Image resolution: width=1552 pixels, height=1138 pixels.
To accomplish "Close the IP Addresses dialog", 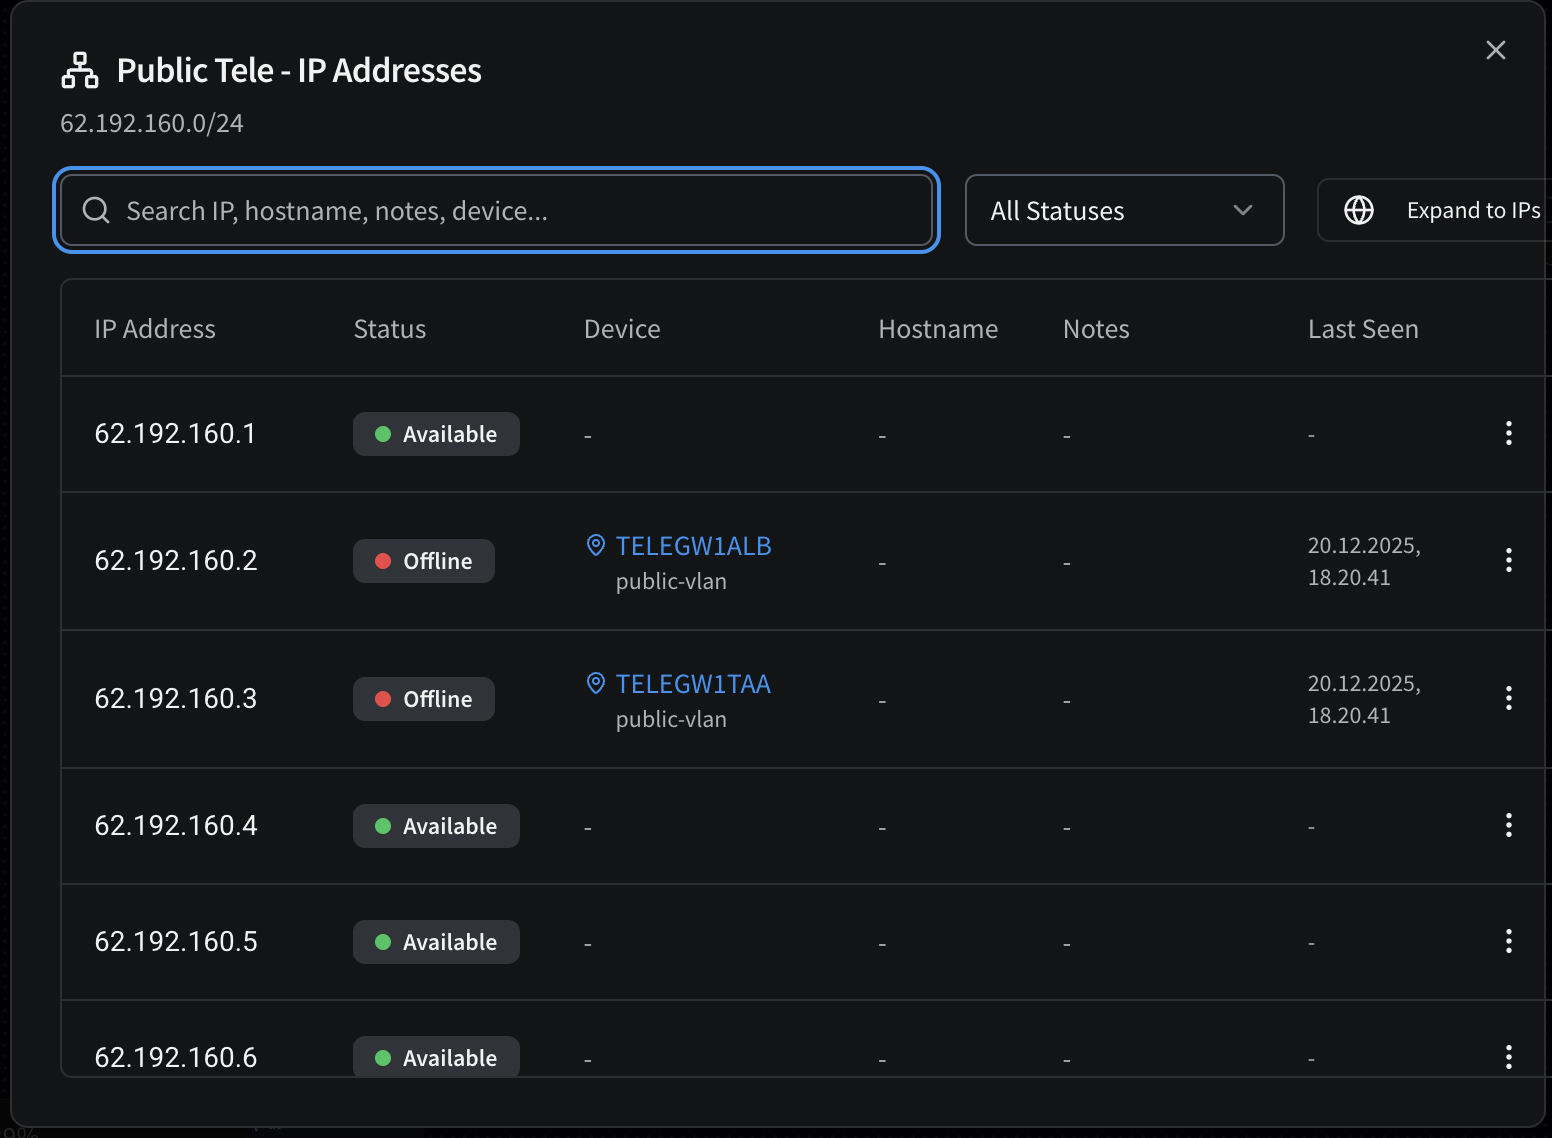I will (x=1495, y=50).
